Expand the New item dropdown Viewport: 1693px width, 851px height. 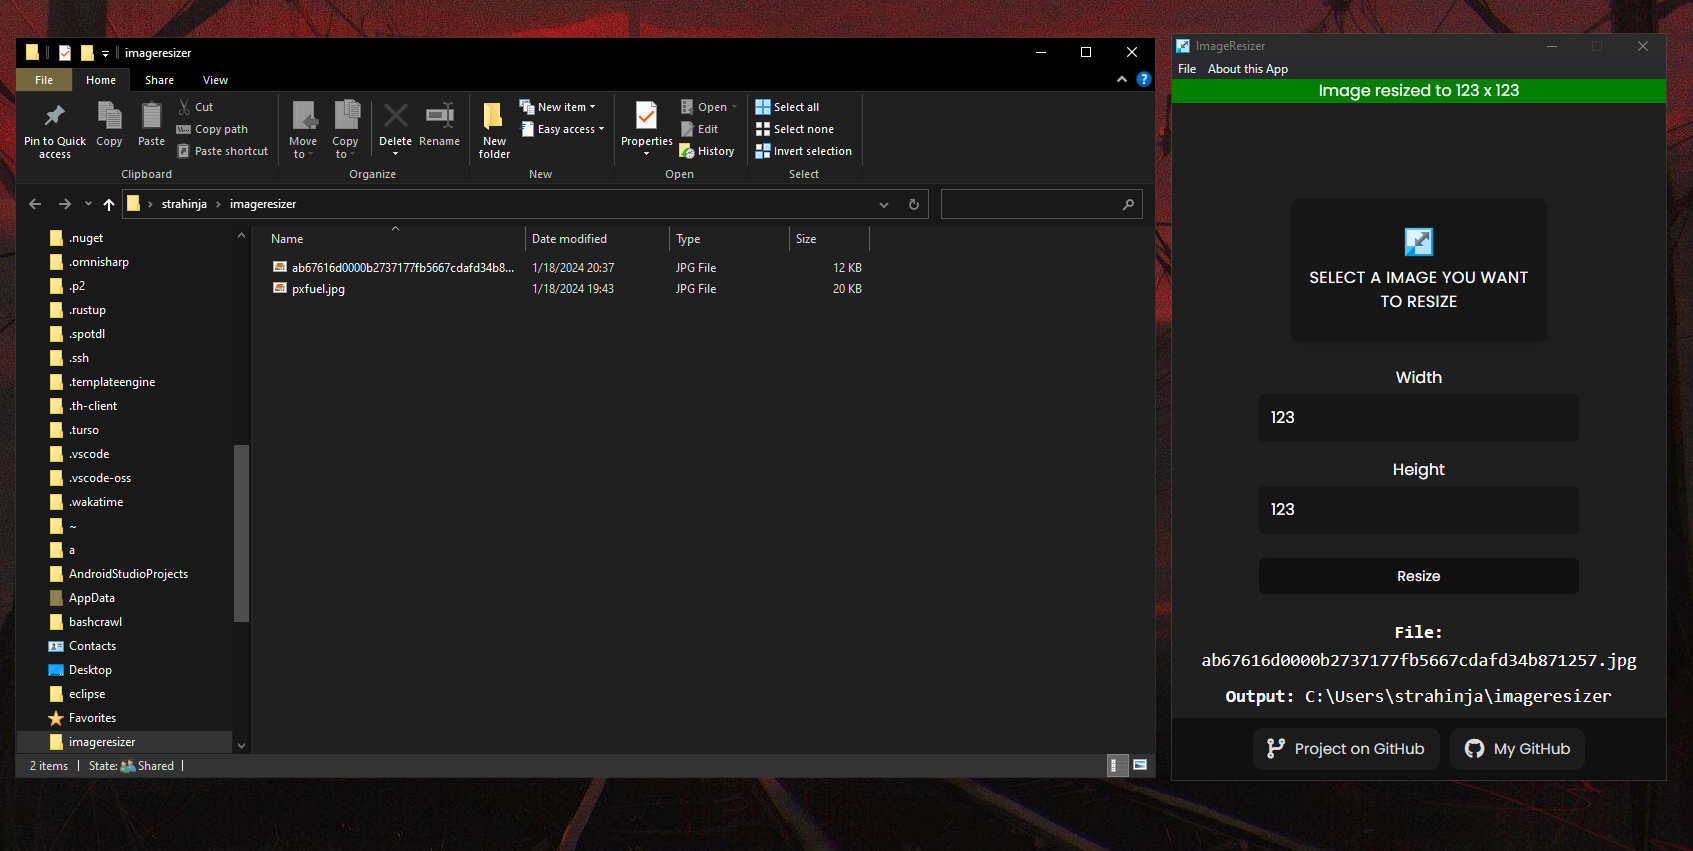coord(557,107)
